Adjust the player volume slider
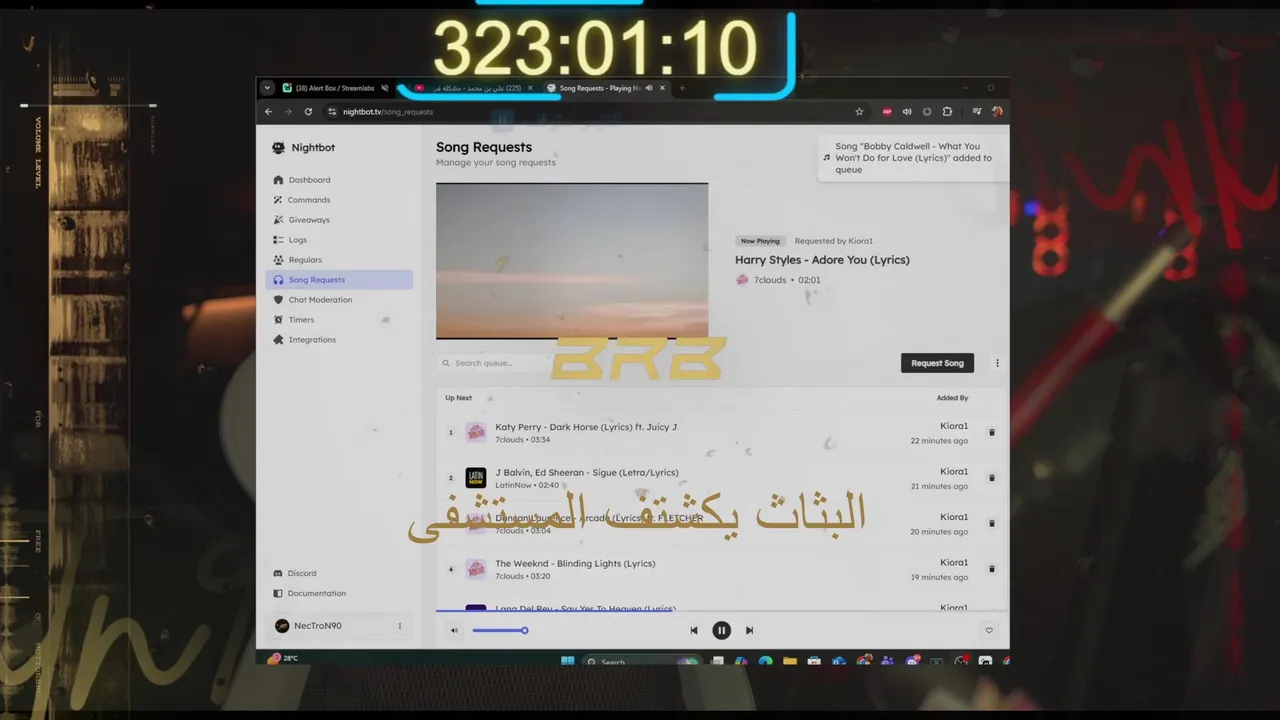1280x720 pixels. click(500, 630)
